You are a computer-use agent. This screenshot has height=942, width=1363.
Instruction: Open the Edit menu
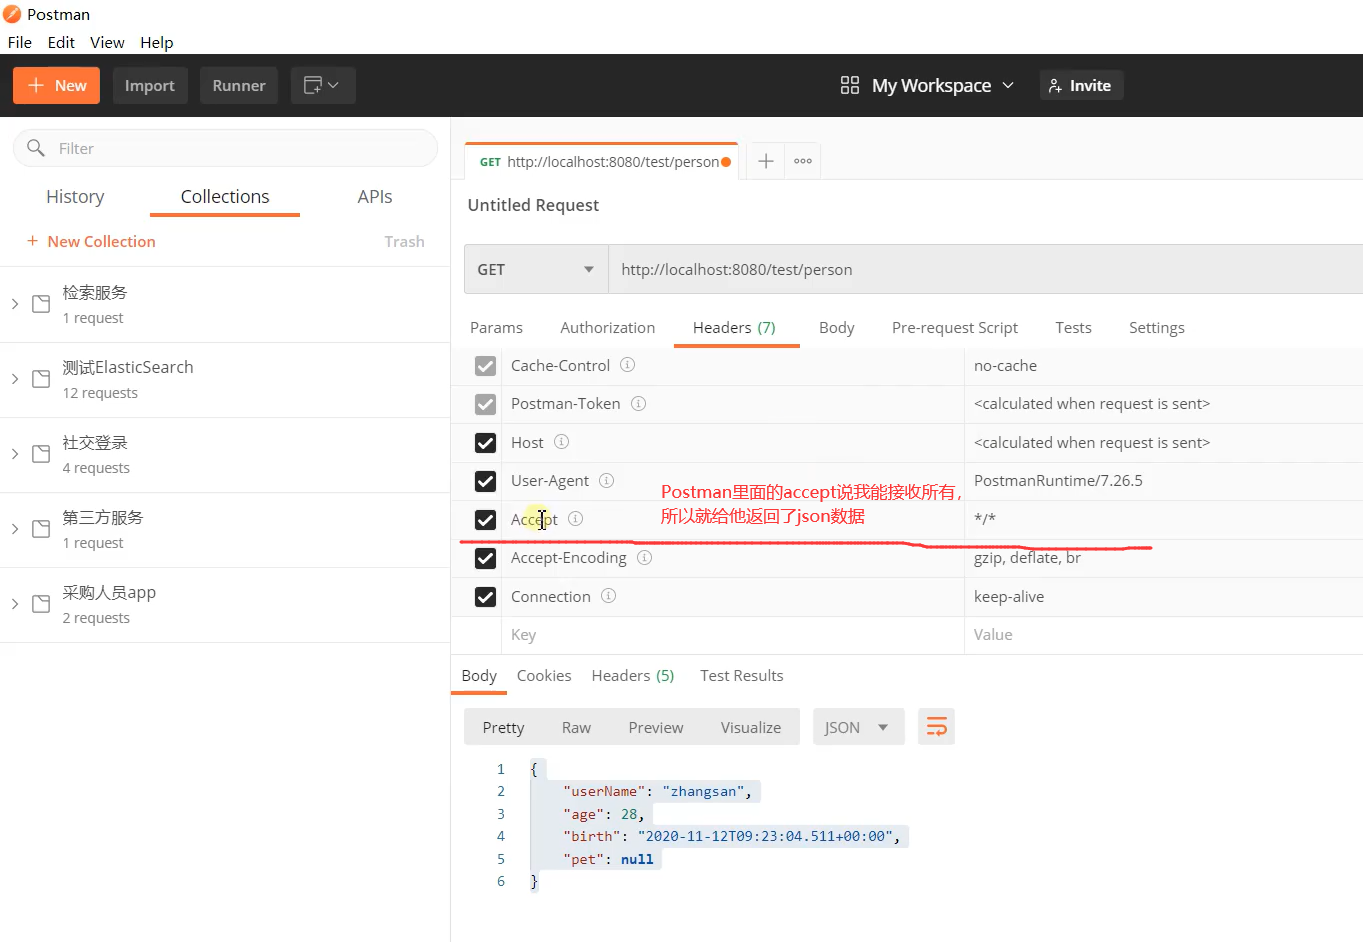pos(61,42)
